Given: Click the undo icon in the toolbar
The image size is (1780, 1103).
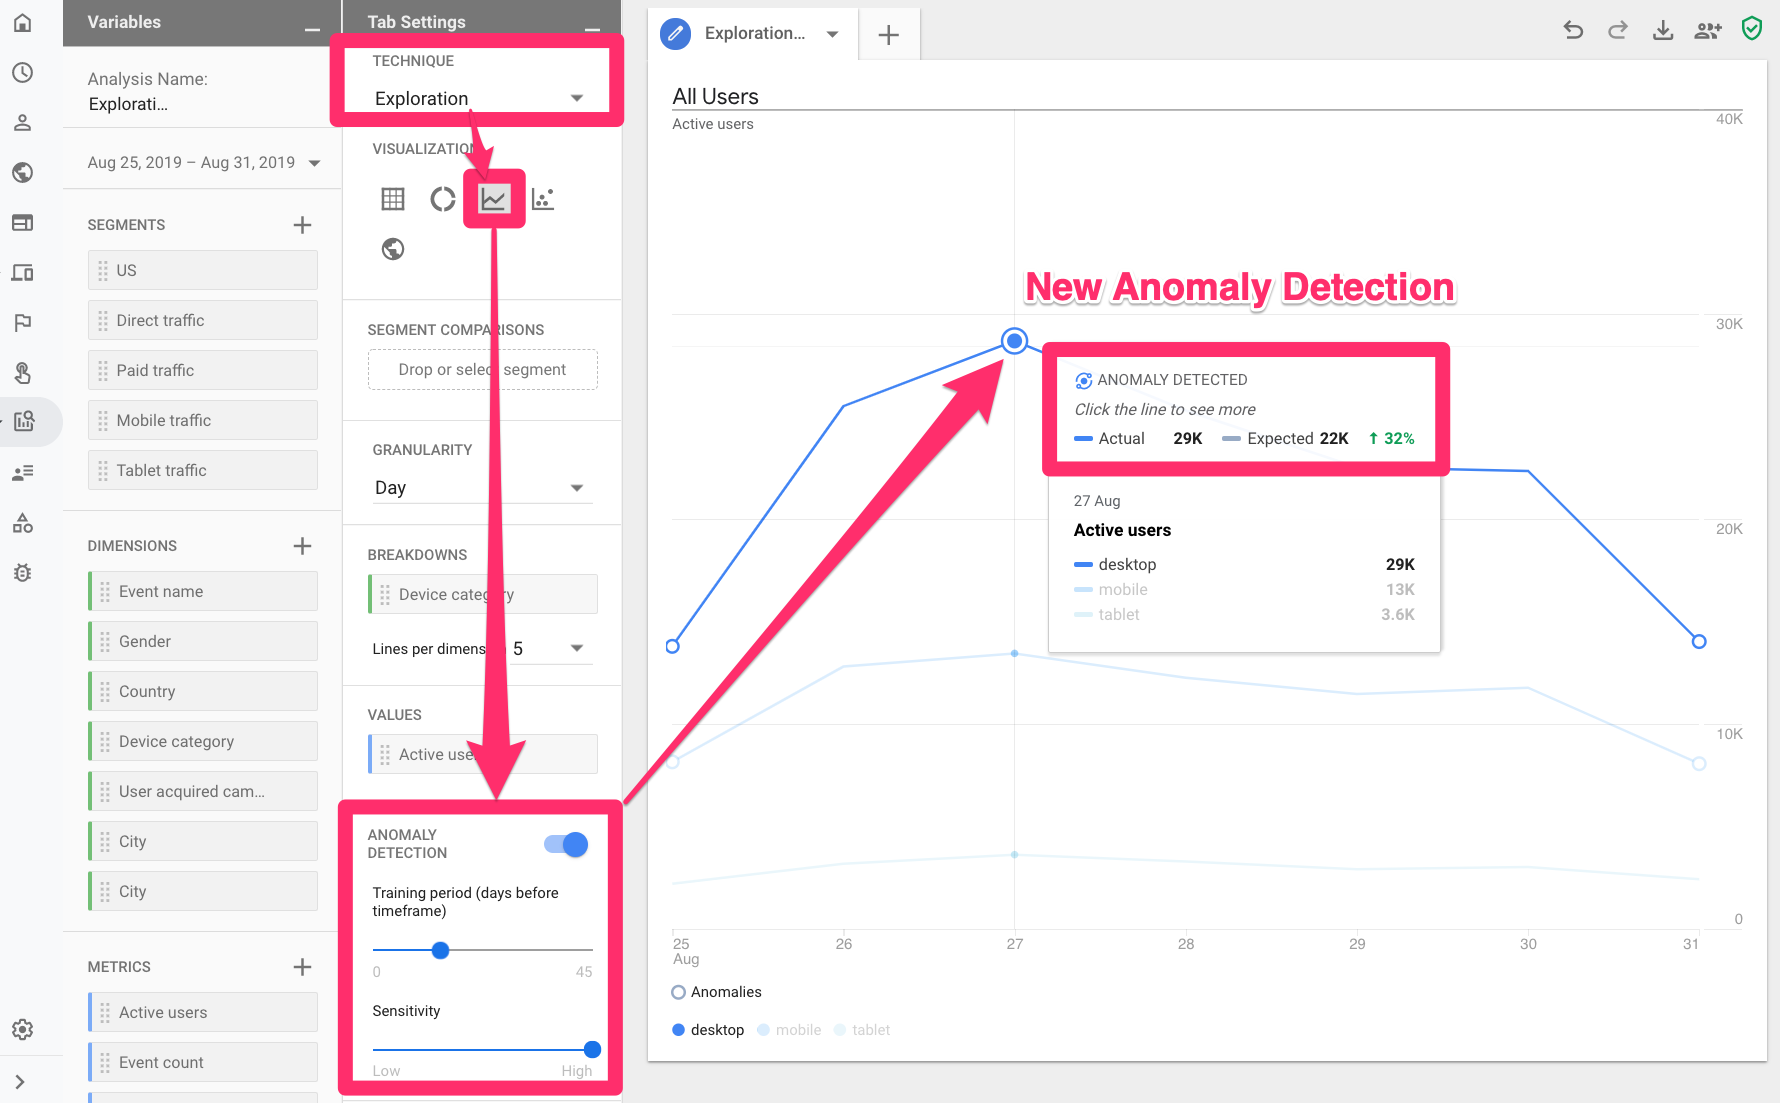Looking at the screenshot, I should (x=1572, y=30).
